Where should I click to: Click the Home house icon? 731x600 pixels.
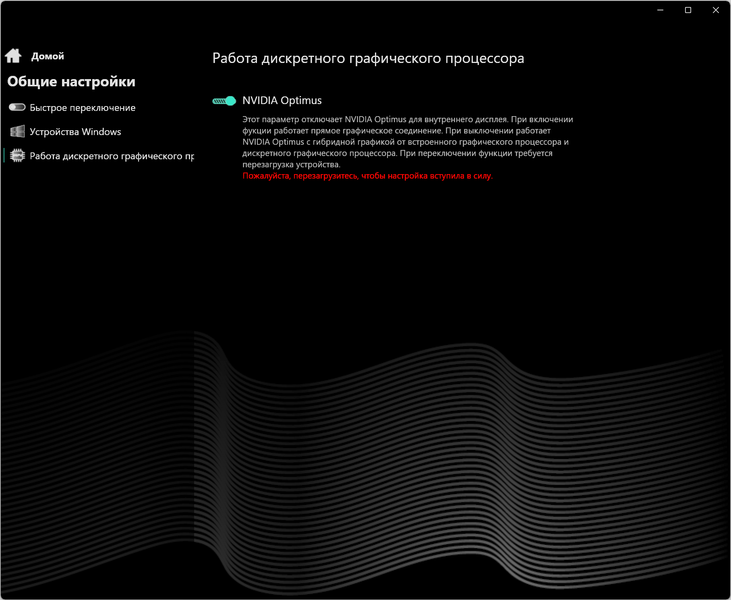coord(13,56)
